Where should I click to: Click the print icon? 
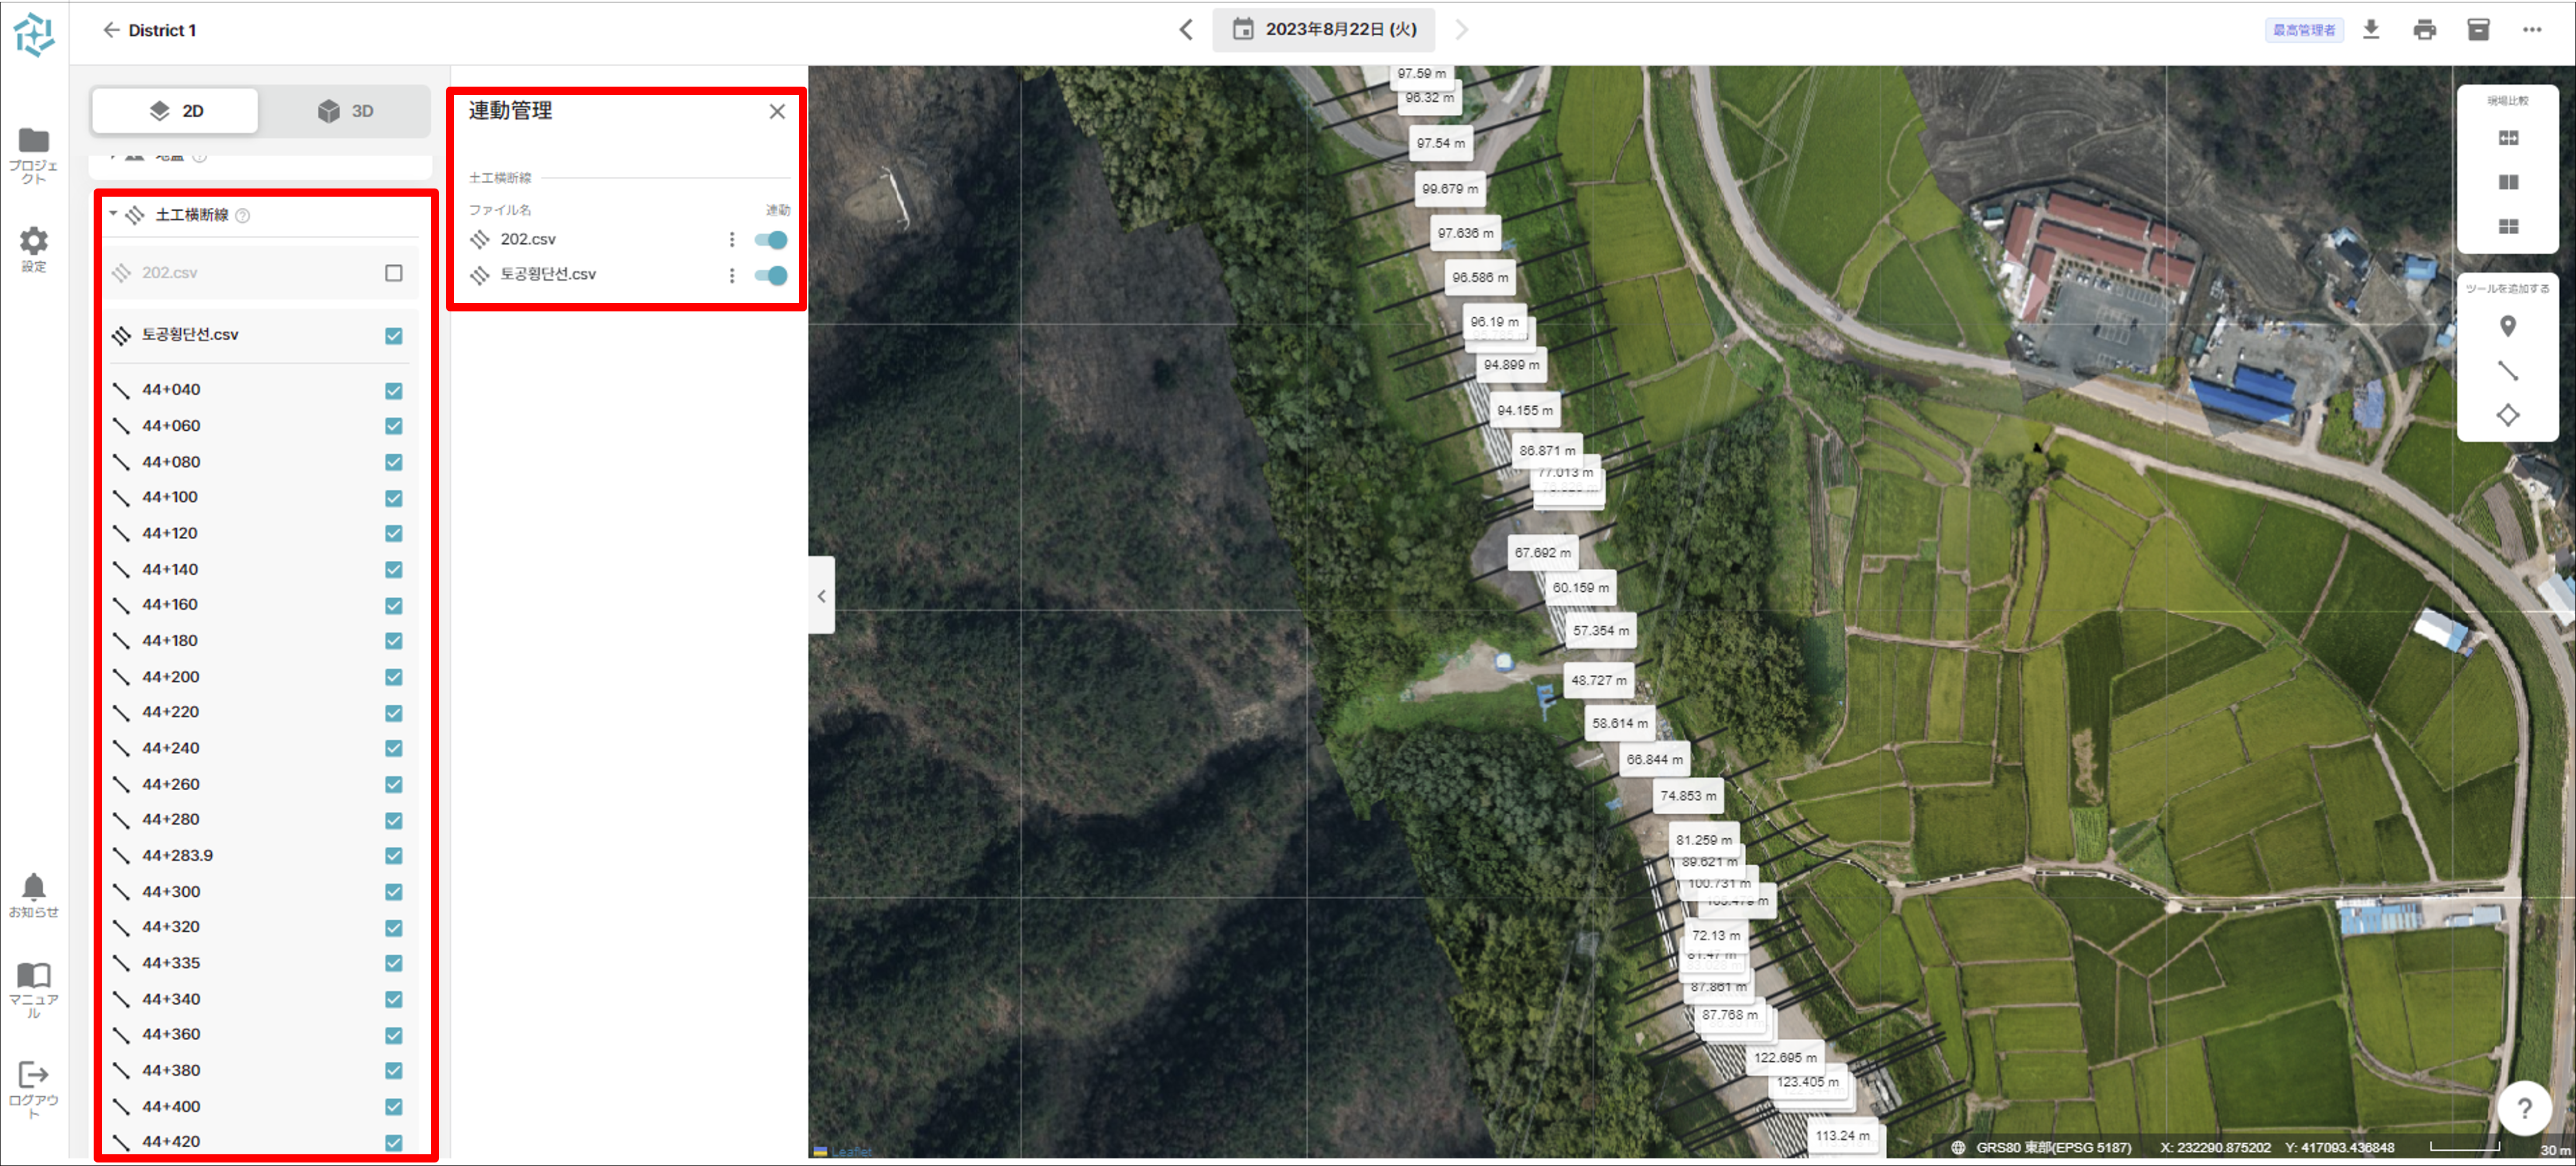pos(2424,29)
